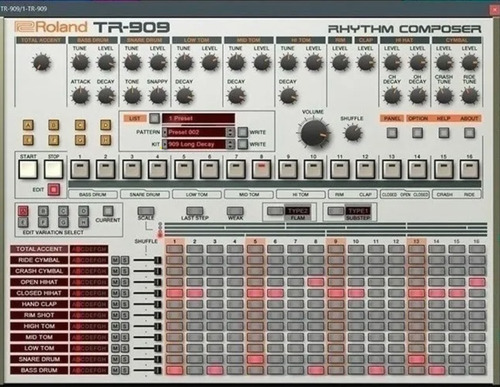This screenshot has height=387, width=500.
Task: Toggle Bass Drum step 1 in grid
Action: click(175, 370)
